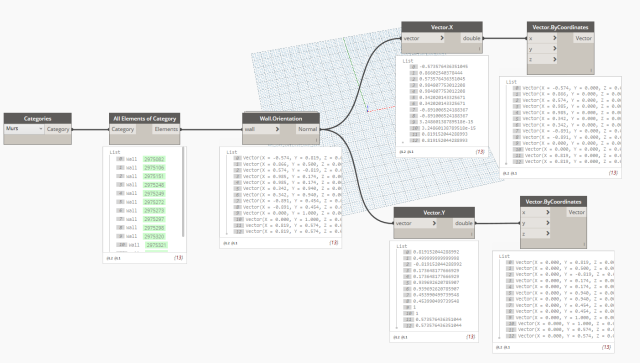Select All Elements of Category node header
This screenshot has width=640, height=363.
pyautogui.click(x=144, y=118)
